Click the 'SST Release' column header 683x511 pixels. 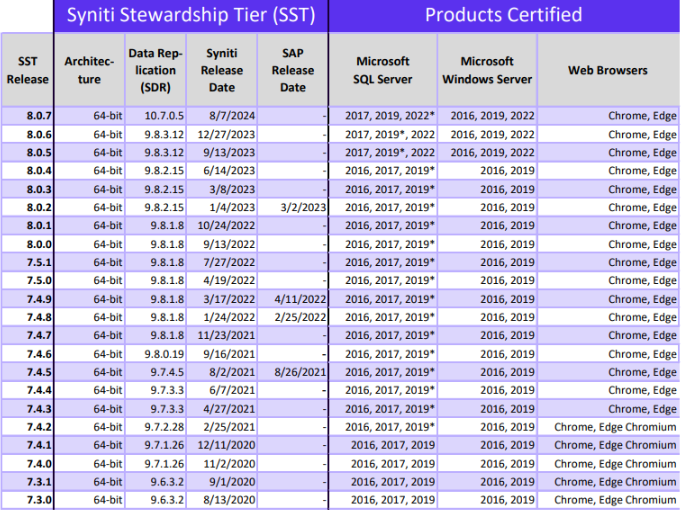[27, 70]
